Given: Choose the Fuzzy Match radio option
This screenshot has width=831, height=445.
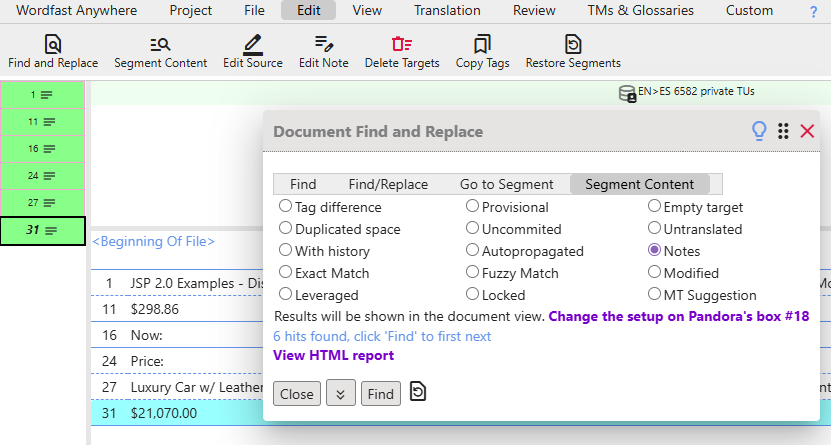Looking at the screenshot, I should [x=472, y=272].
